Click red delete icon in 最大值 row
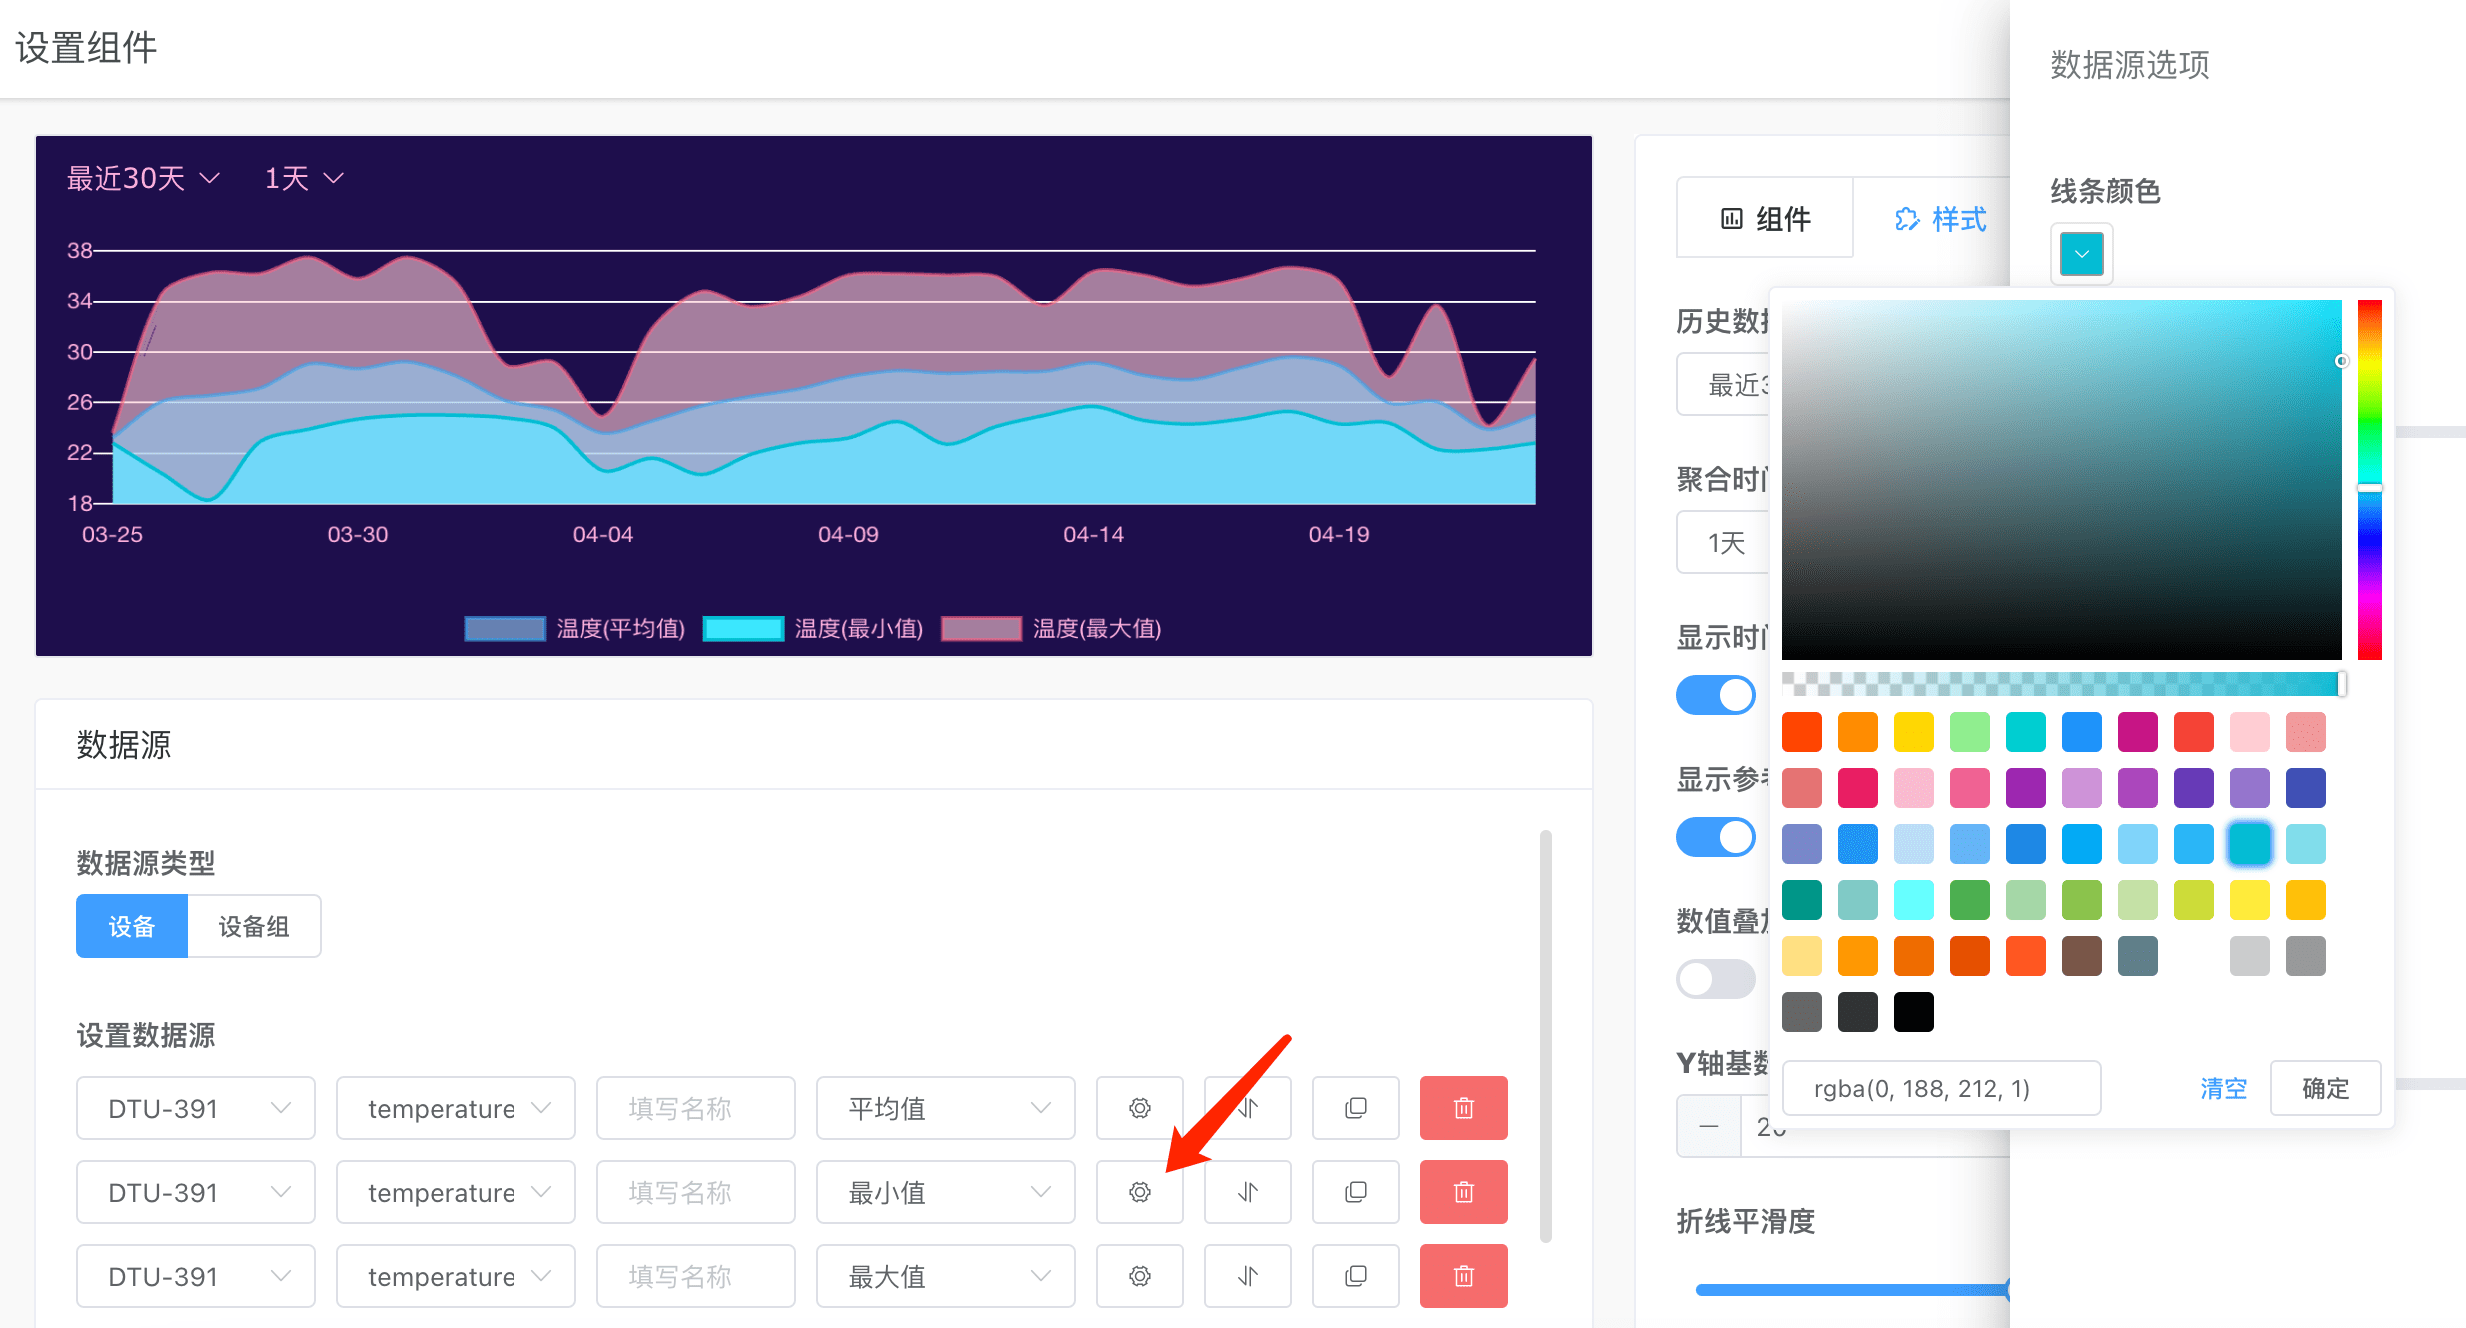Screen dimensions: 2466x1328 (1463, 1276)
